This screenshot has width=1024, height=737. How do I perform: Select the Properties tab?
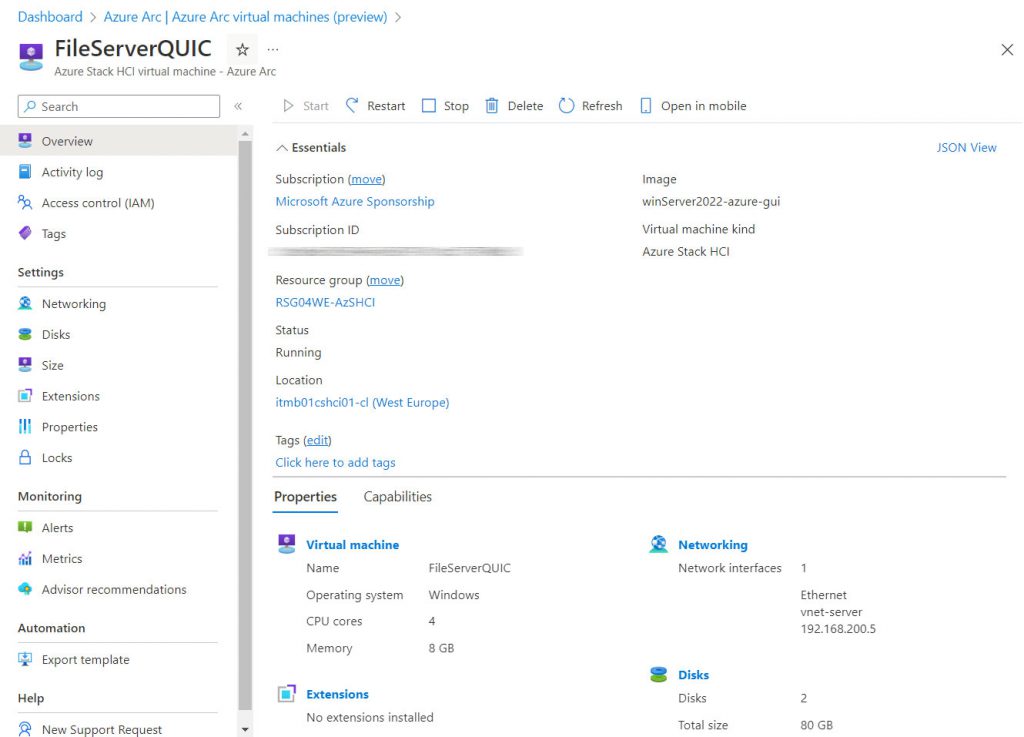pyautogui.click(x=305, y=496)
